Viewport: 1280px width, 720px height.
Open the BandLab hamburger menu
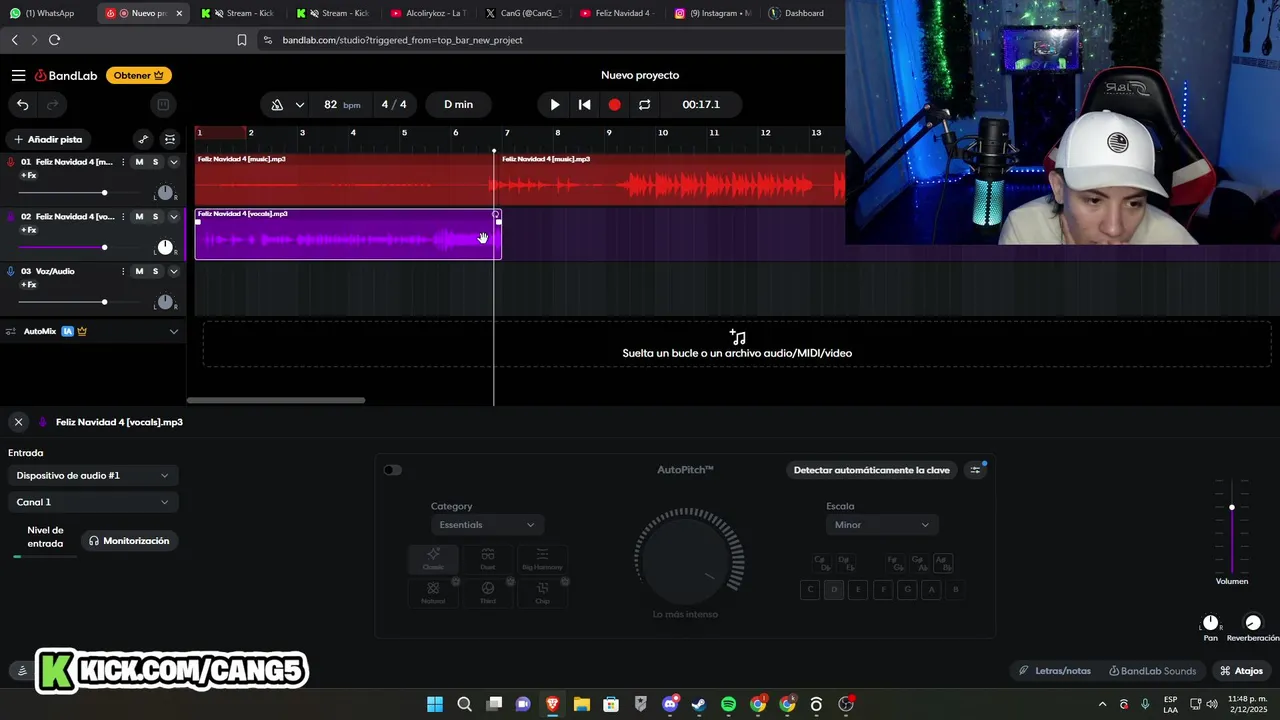pyautogui.click(x=18, y=75)
